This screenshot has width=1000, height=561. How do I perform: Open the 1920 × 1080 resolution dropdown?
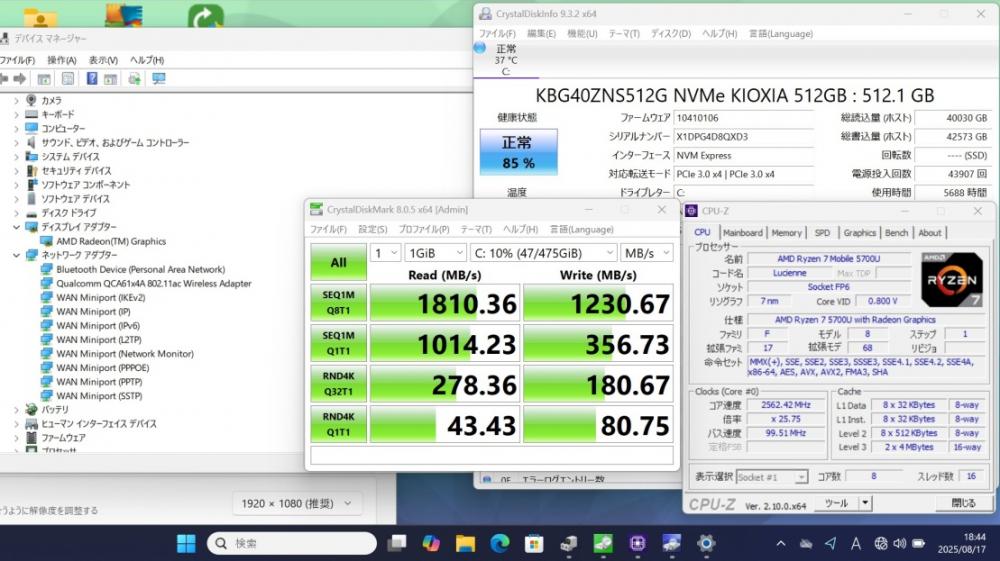pos(297,504)
